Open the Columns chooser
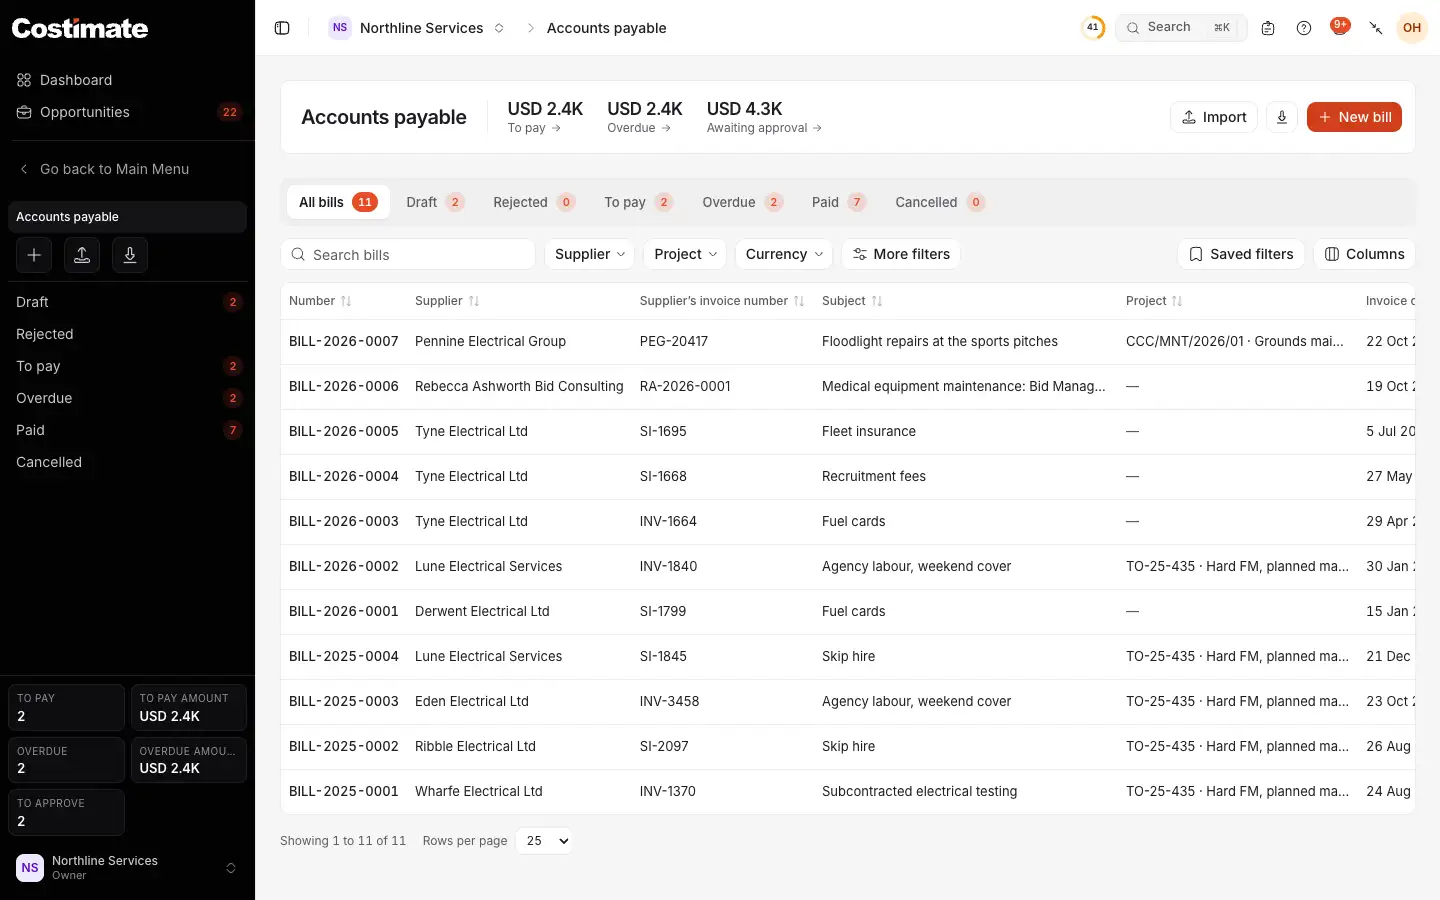The width and height of the screenshot is (1440, 900). coord(1364,254)
